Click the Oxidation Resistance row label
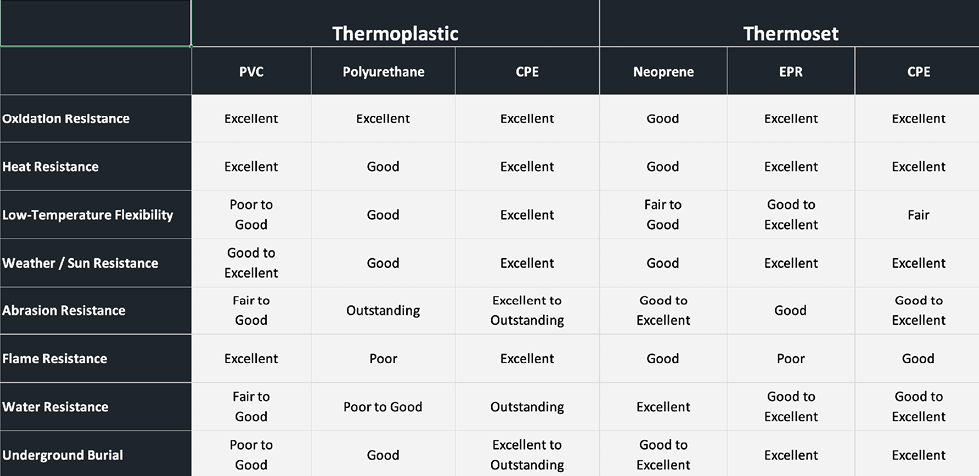Image resolution: width=979 pixels, height=476 pixels. pos(96,119)
